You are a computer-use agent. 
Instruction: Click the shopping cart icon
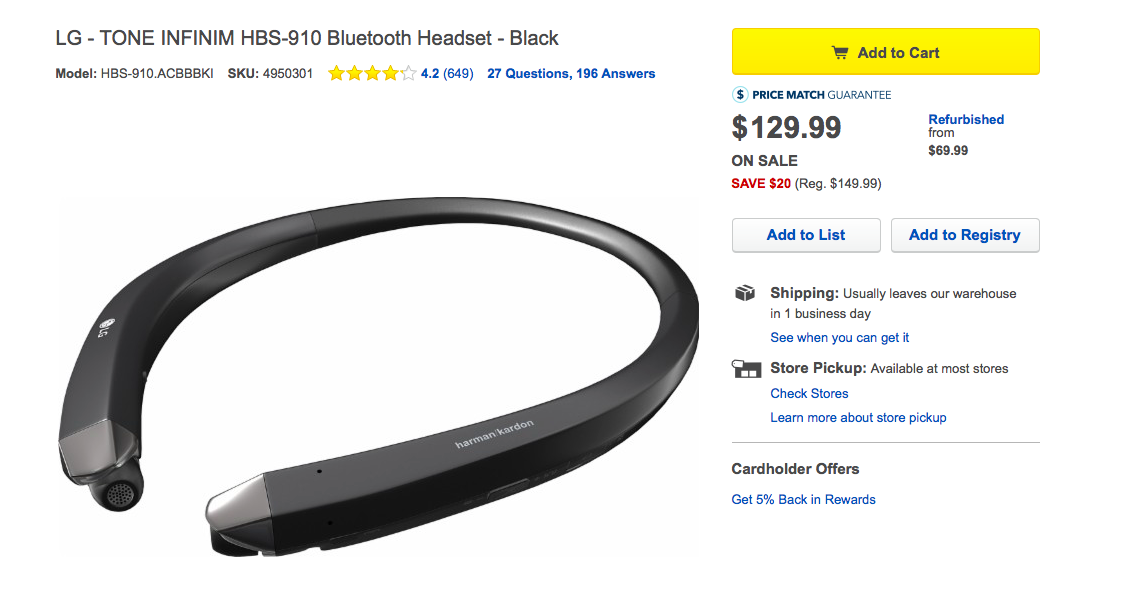point(840,53)
